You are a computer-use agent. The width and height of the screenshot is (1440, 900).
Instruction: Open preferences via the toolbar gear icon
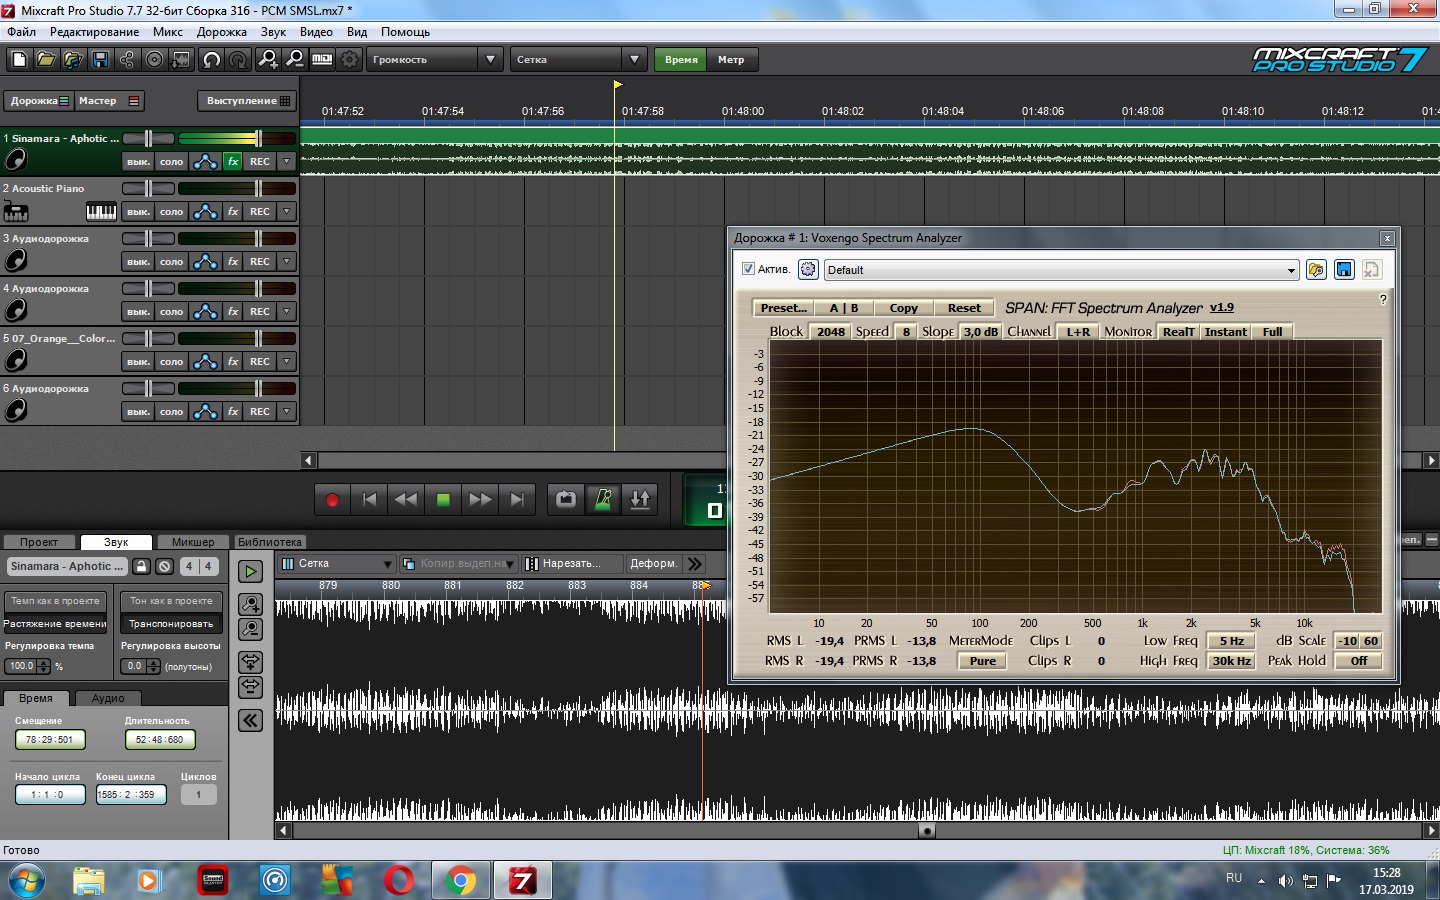(349, 60)
